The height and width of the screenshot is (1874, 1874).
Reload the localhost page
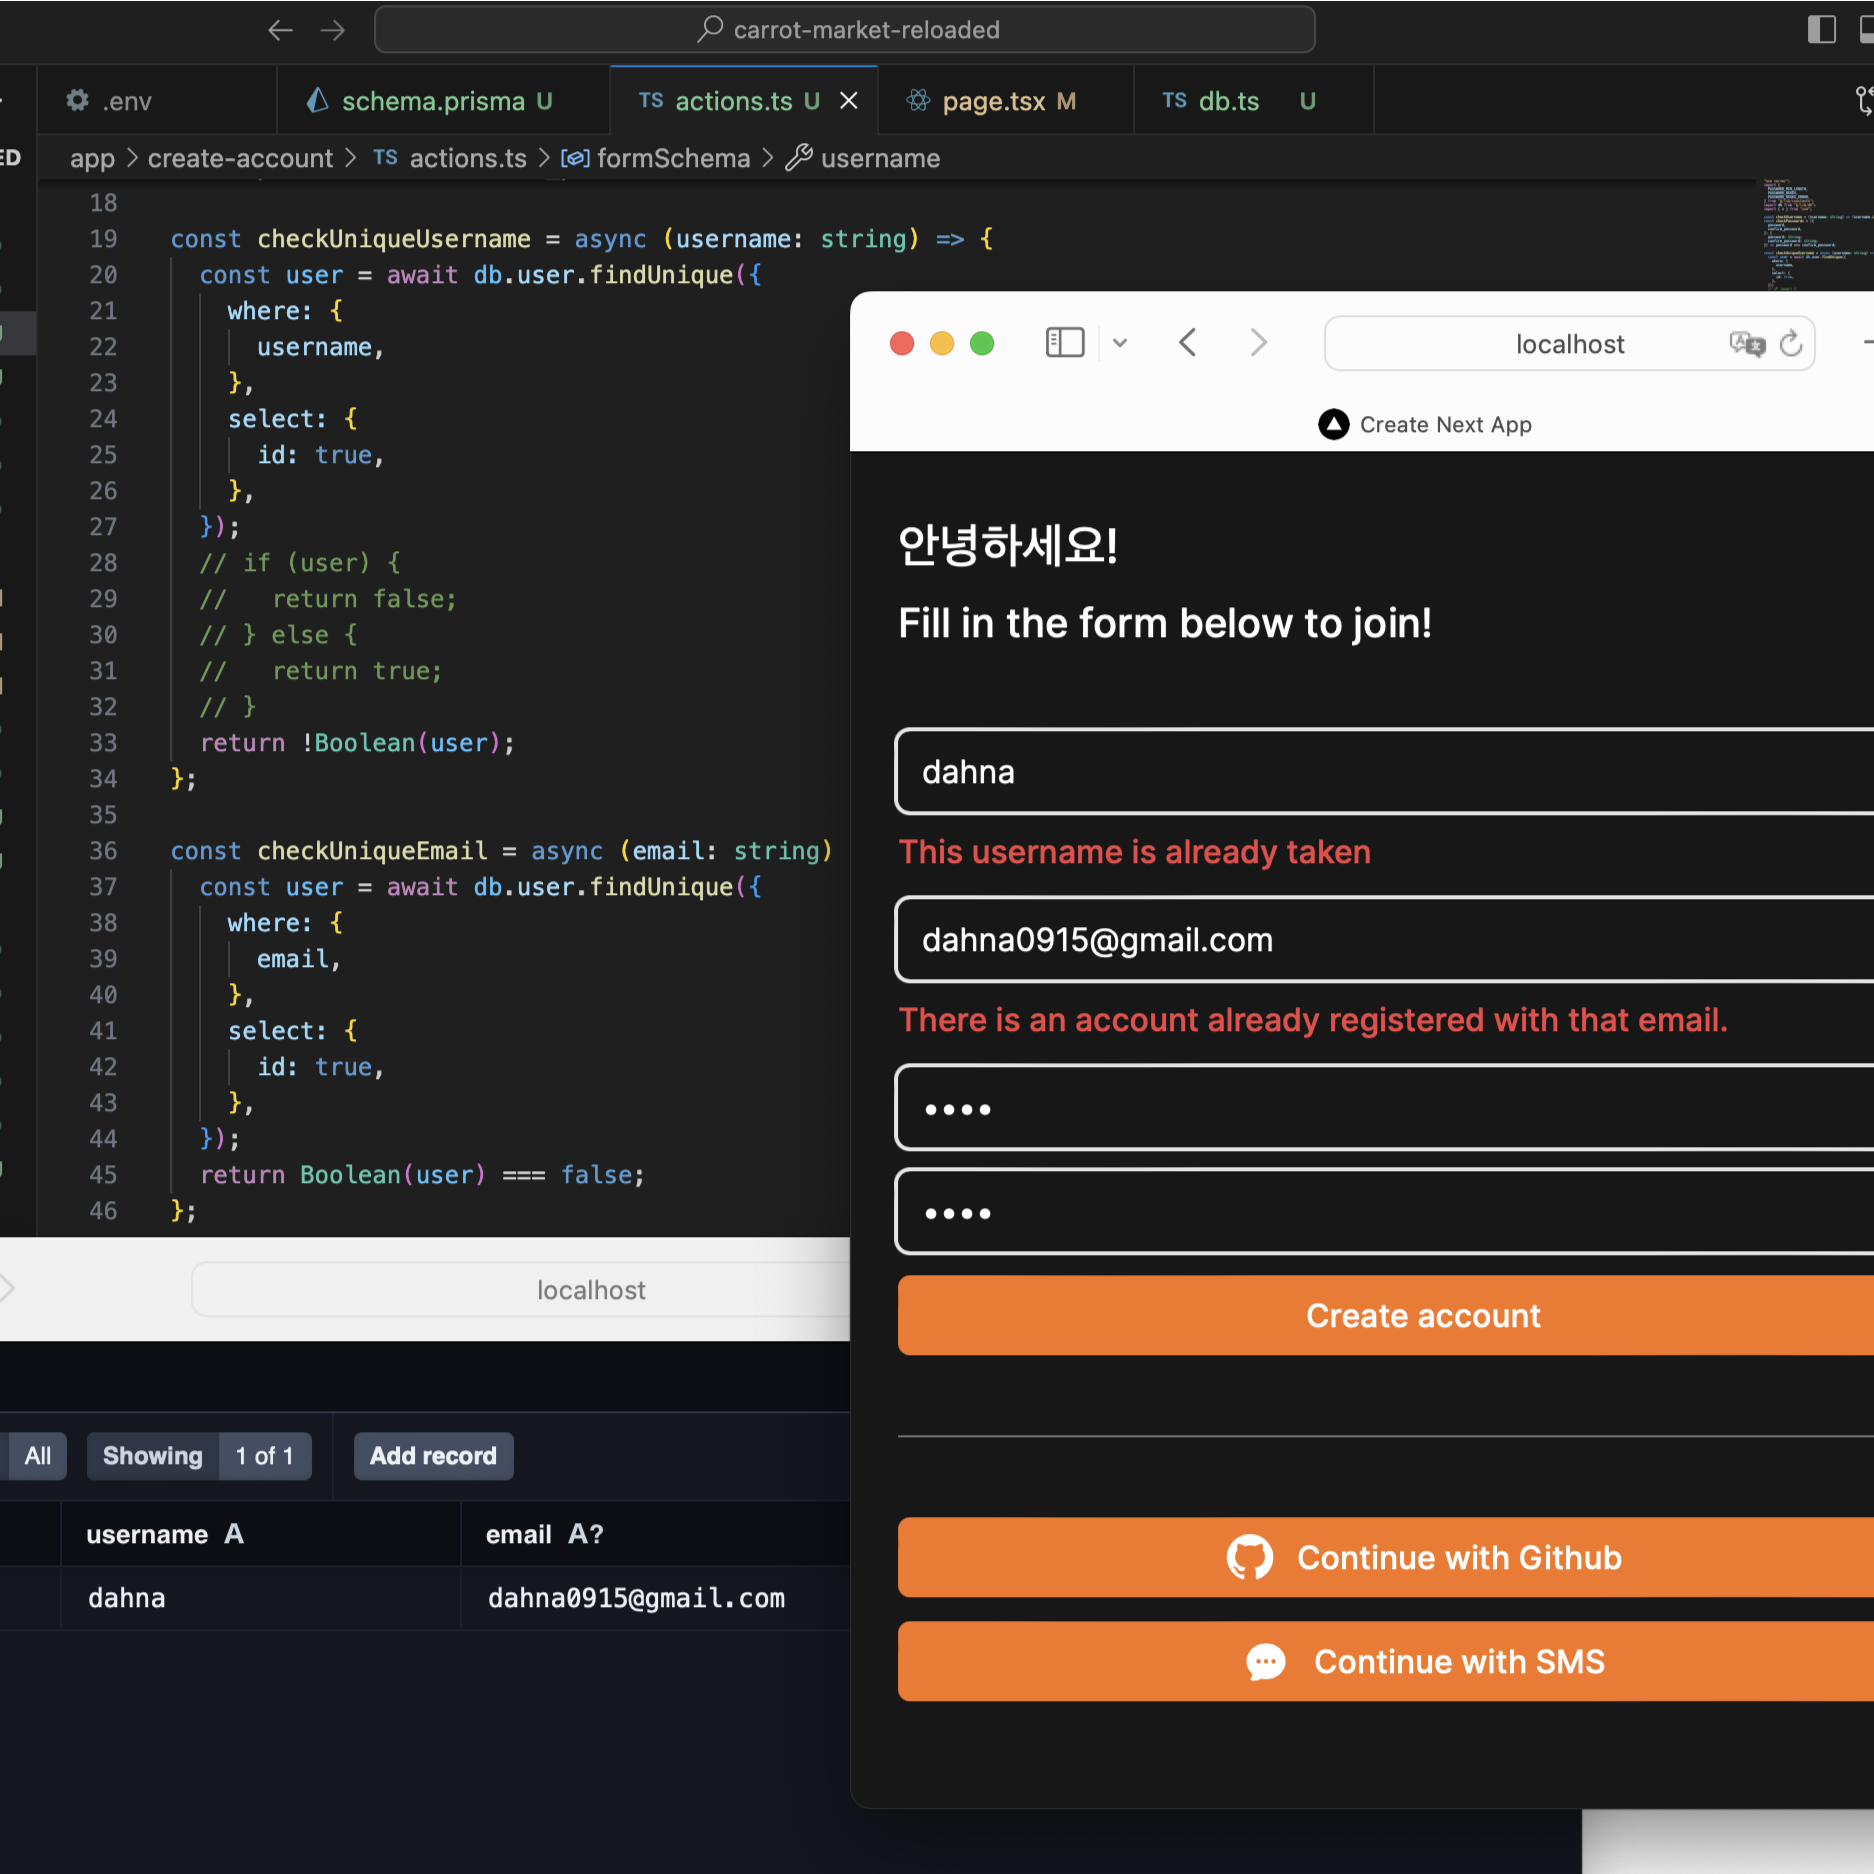coord(1791,344)
